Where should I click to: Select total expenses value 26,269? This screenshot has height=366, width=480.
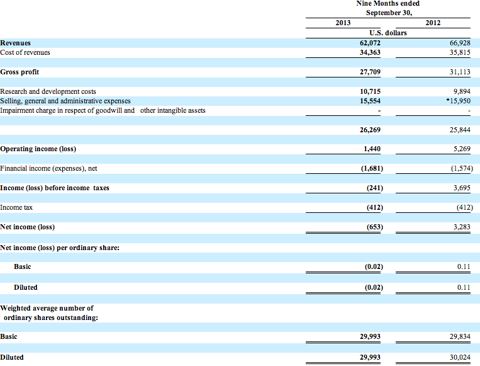[x=370, y=130]
